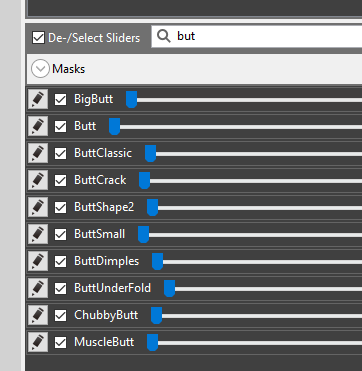Image resolution: width=362 pixels, height=371 pixels.
Task: Click the pencil icon next to ButtDimples
Action: coord(38,261)
